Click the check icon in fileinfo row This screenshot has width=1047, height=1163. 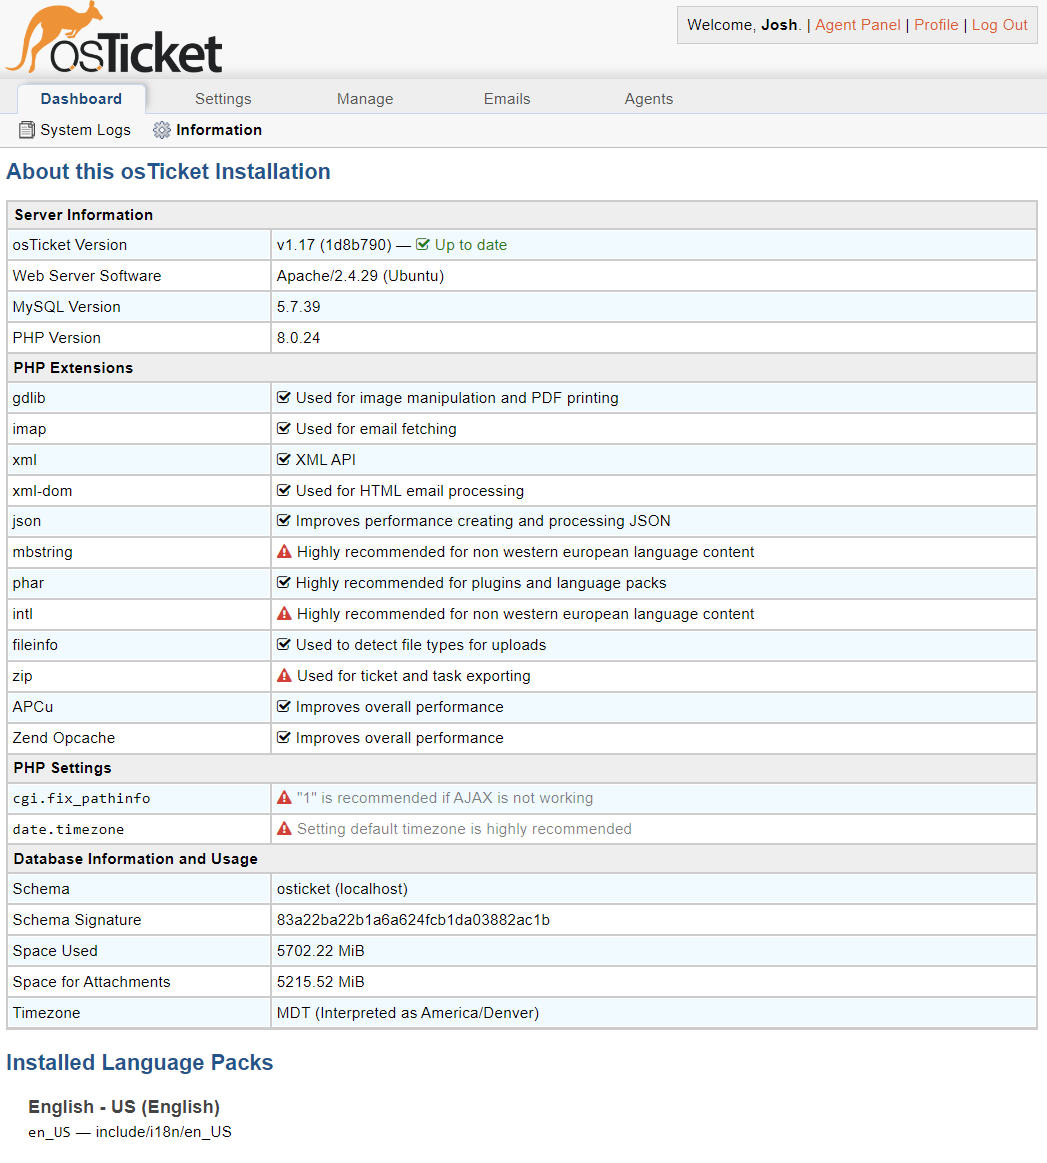283,645
